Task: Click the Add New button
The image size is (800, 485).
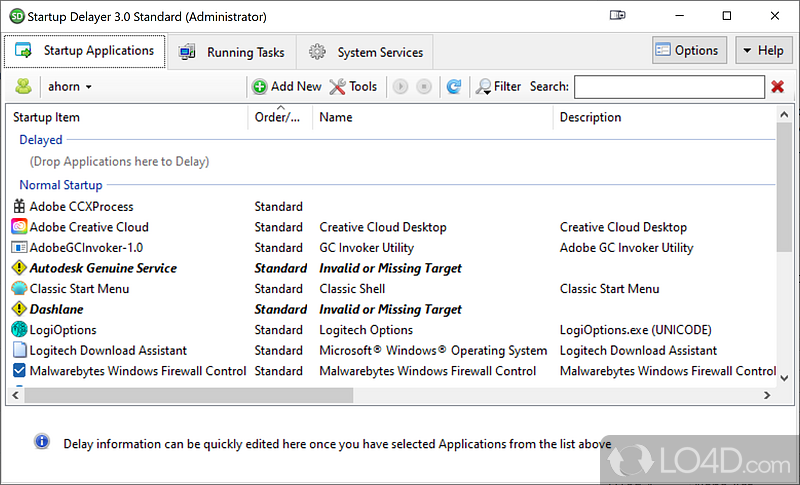Action: pyautogui.click(x=287, y=87)
